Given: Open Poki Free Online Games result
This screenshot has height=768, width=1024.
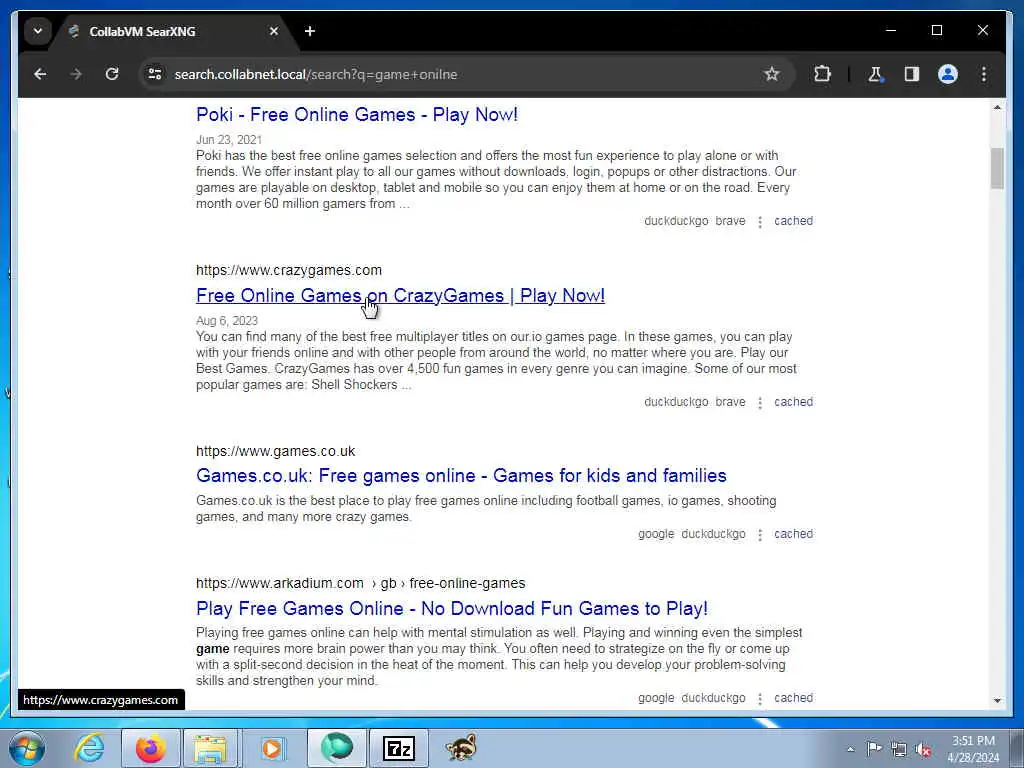Looking at the screenshot, I should click(x=357, y=115).
